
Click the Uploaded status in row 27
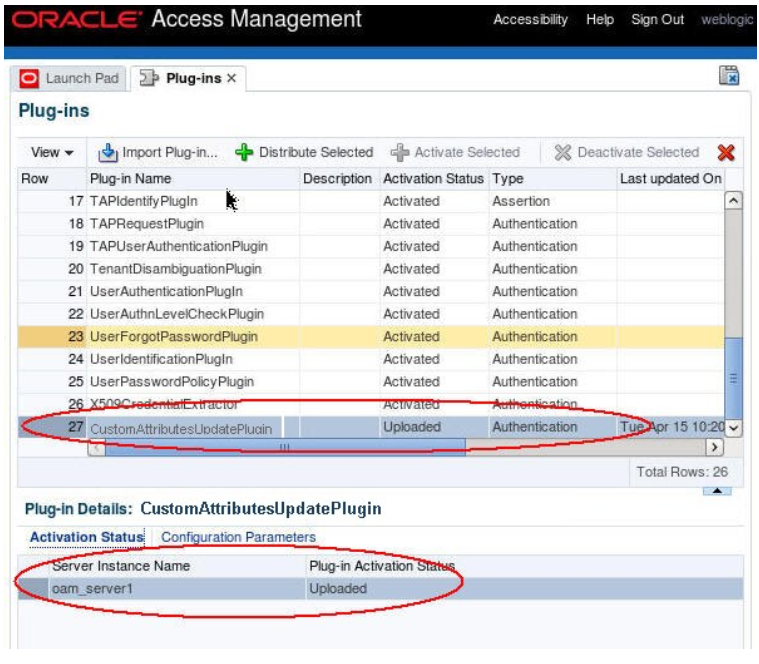412,427
